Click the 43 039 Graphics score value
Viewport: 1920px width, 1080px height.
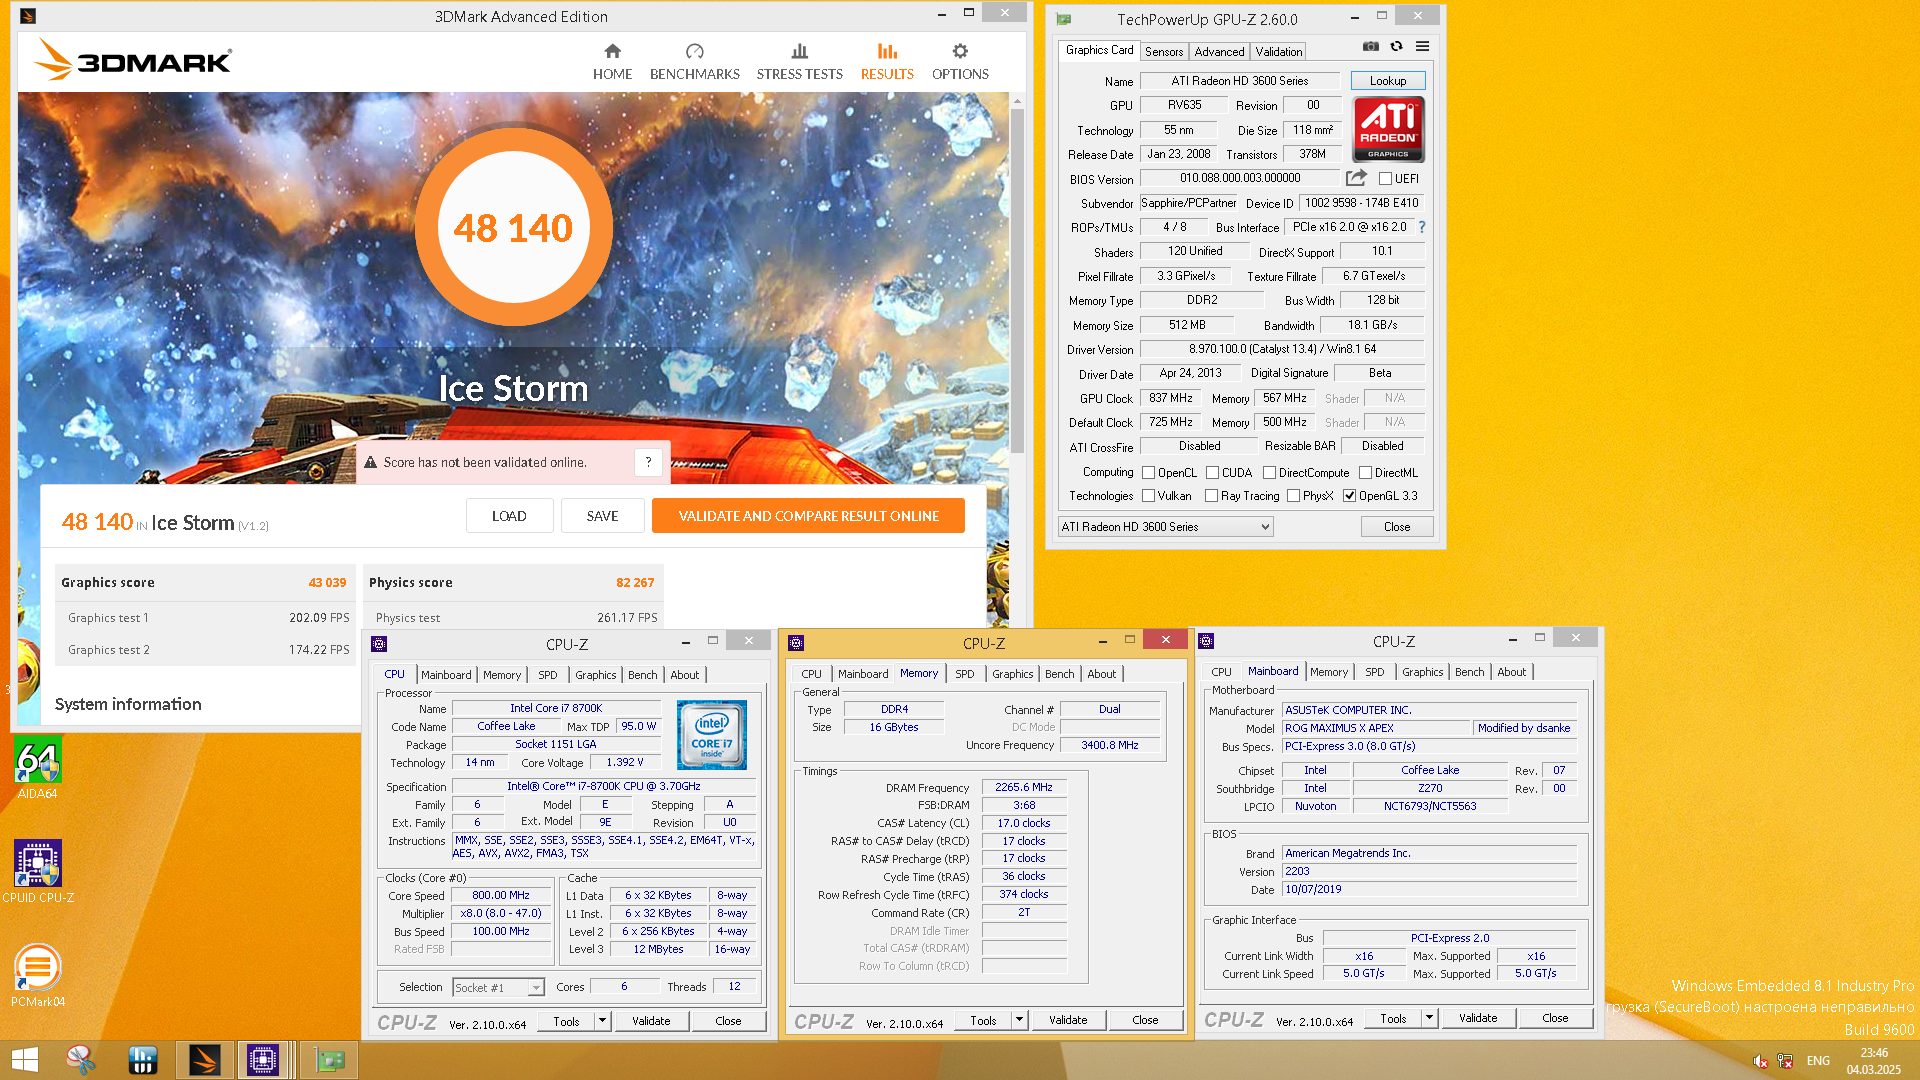[x=327, y=583]
